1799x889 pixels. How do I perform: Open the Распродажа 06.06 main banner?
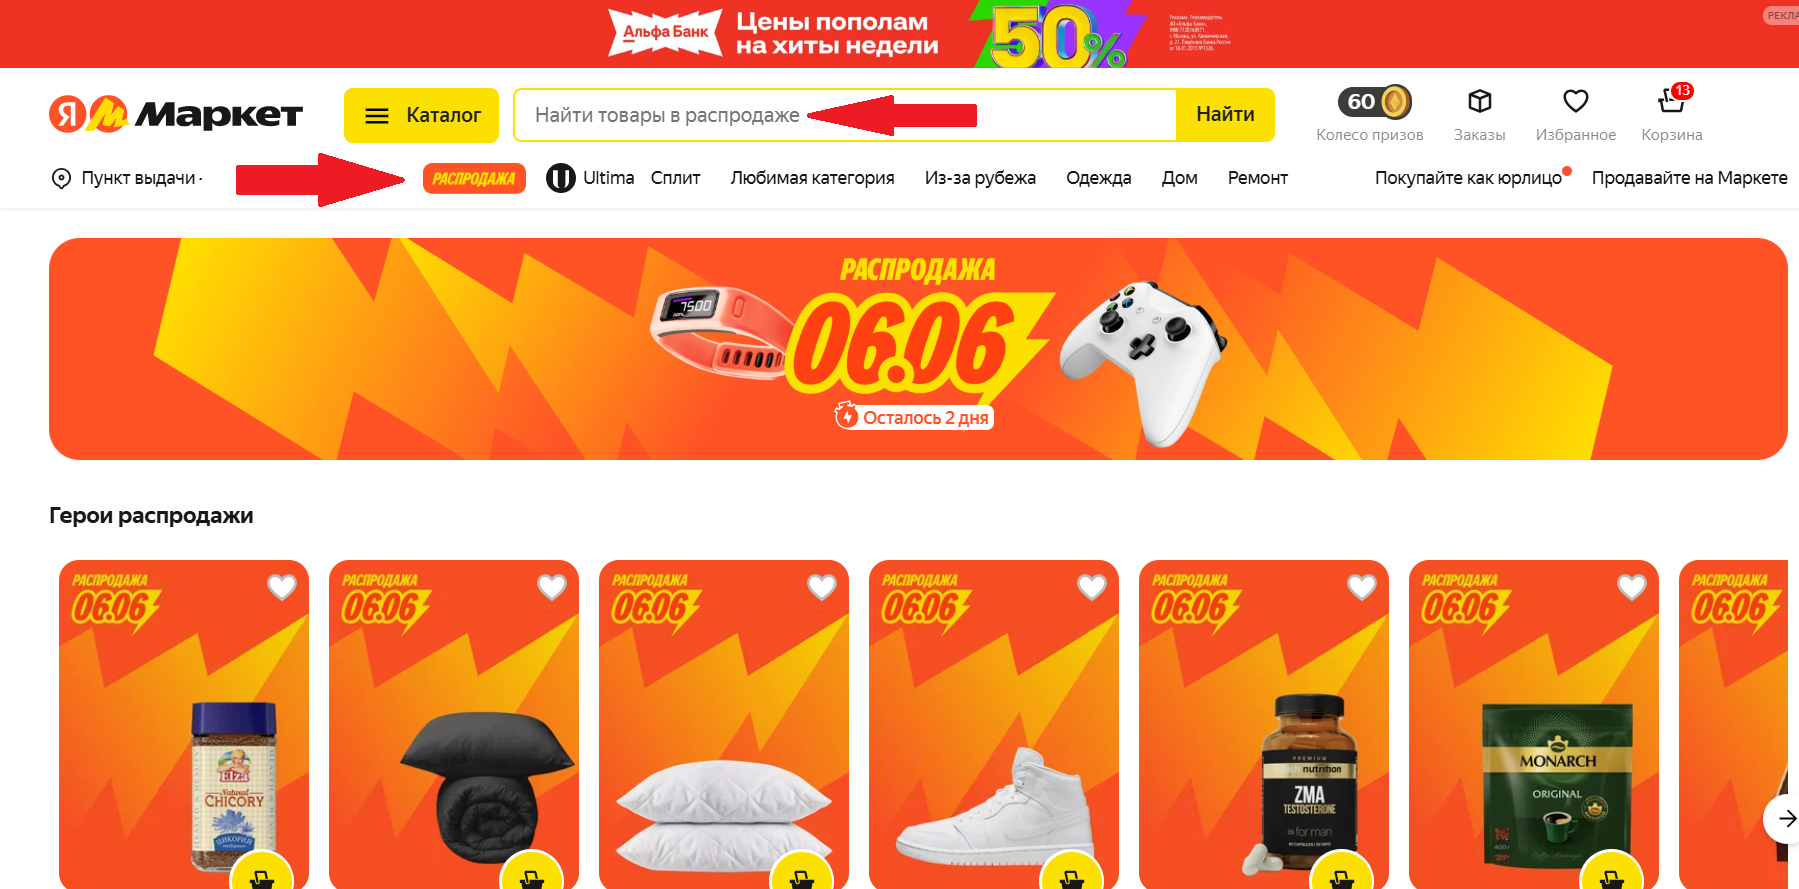coord(918,349)
